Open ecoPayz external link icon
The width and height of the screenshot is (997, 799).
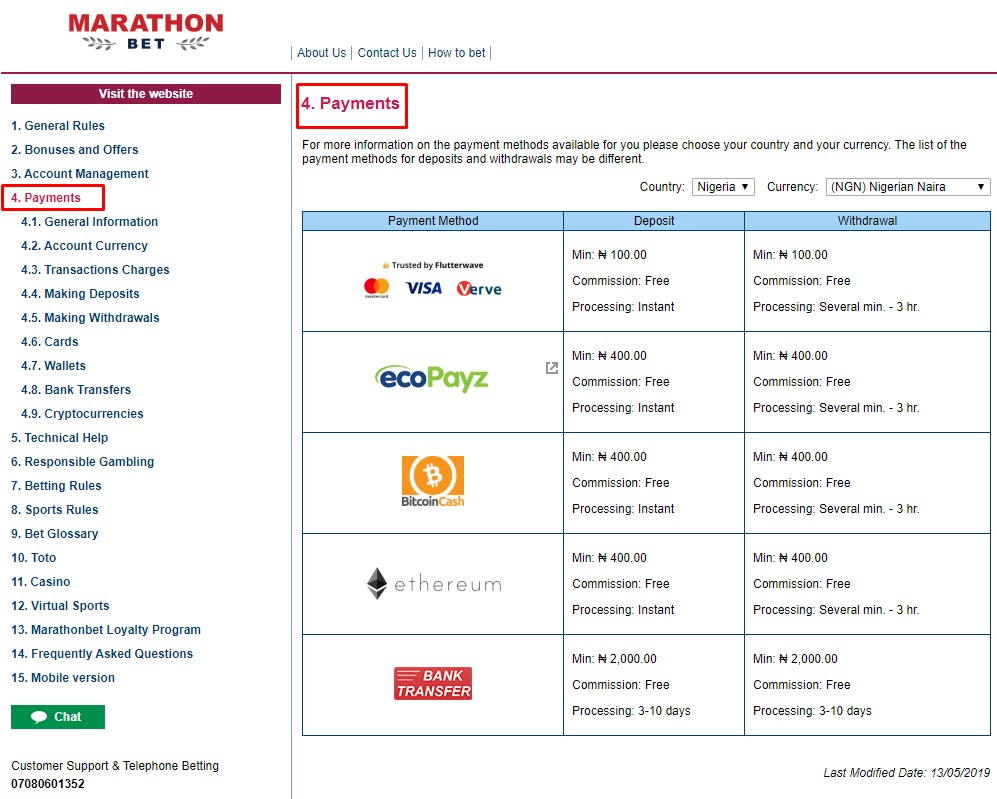(x=551, y=368)
